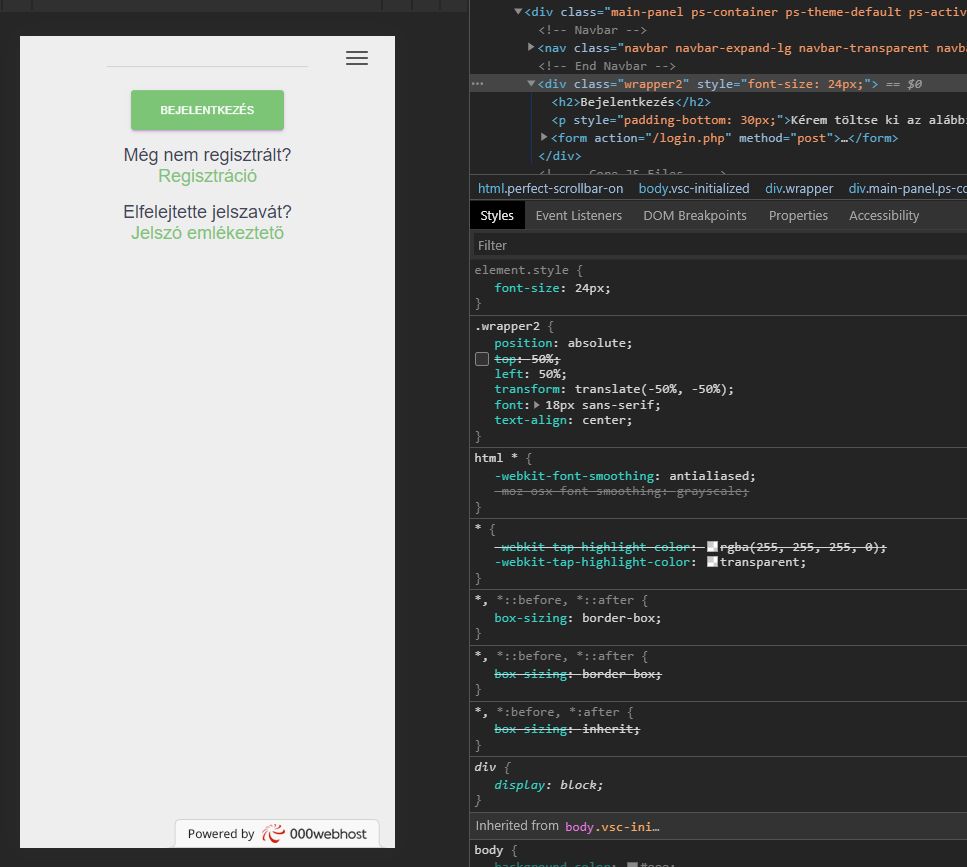This screenshot has height=867, width=967.
Task: Click the body background-color swatch
Action: (632, 865)
